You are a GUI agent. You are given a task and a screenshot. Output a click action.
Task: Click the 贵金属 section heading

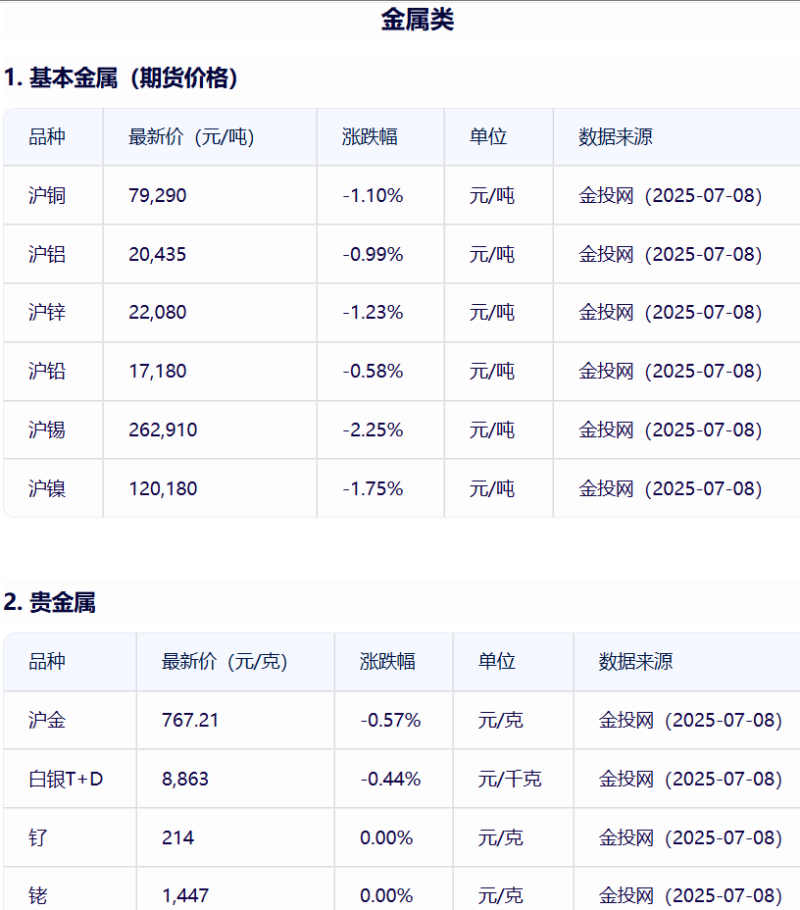click(49, 602)
